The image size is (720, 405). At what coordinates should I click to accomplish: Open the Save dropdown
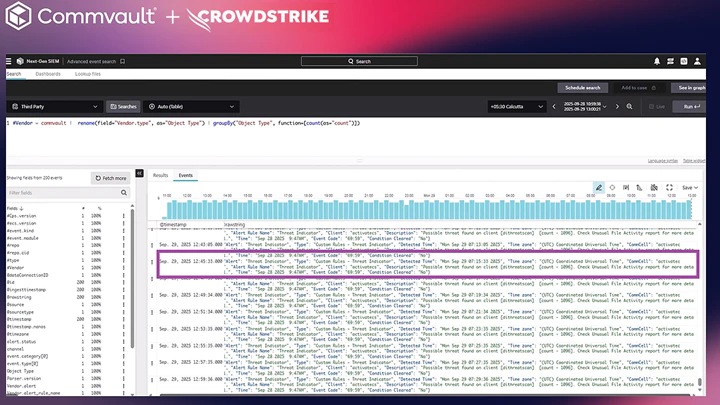click(x=690, y=187)
